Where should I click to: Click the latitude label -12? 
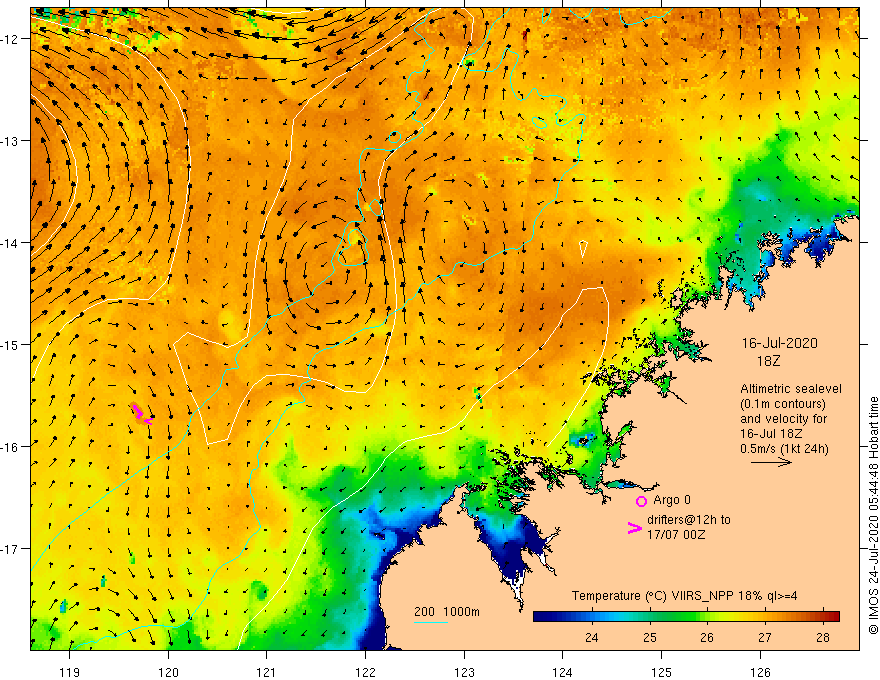(10, 39)
